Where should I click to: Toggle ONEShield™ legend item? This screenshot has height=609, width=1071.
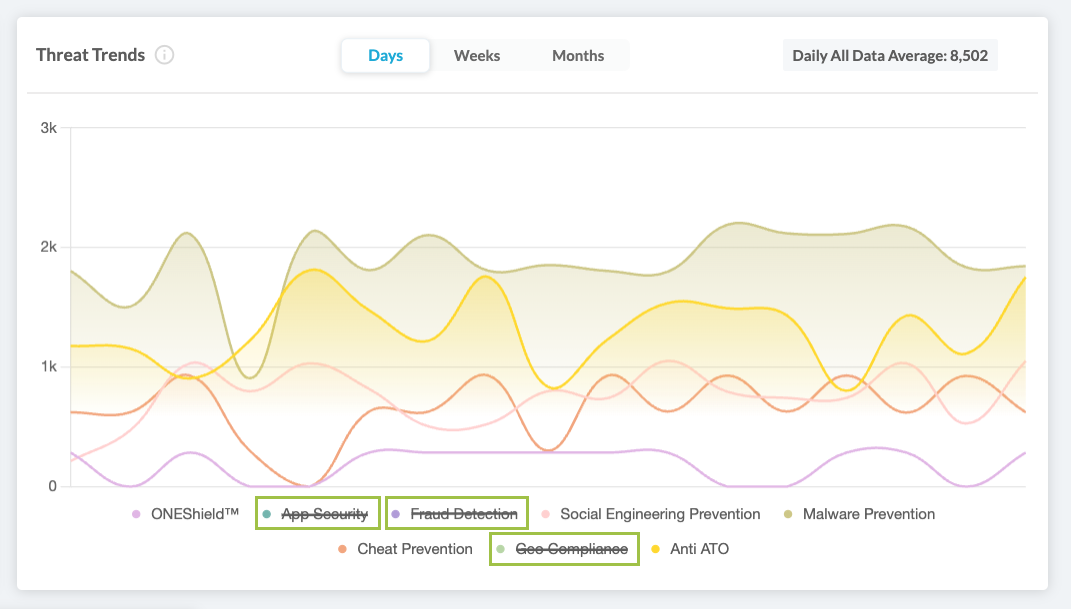click(194, 514)
